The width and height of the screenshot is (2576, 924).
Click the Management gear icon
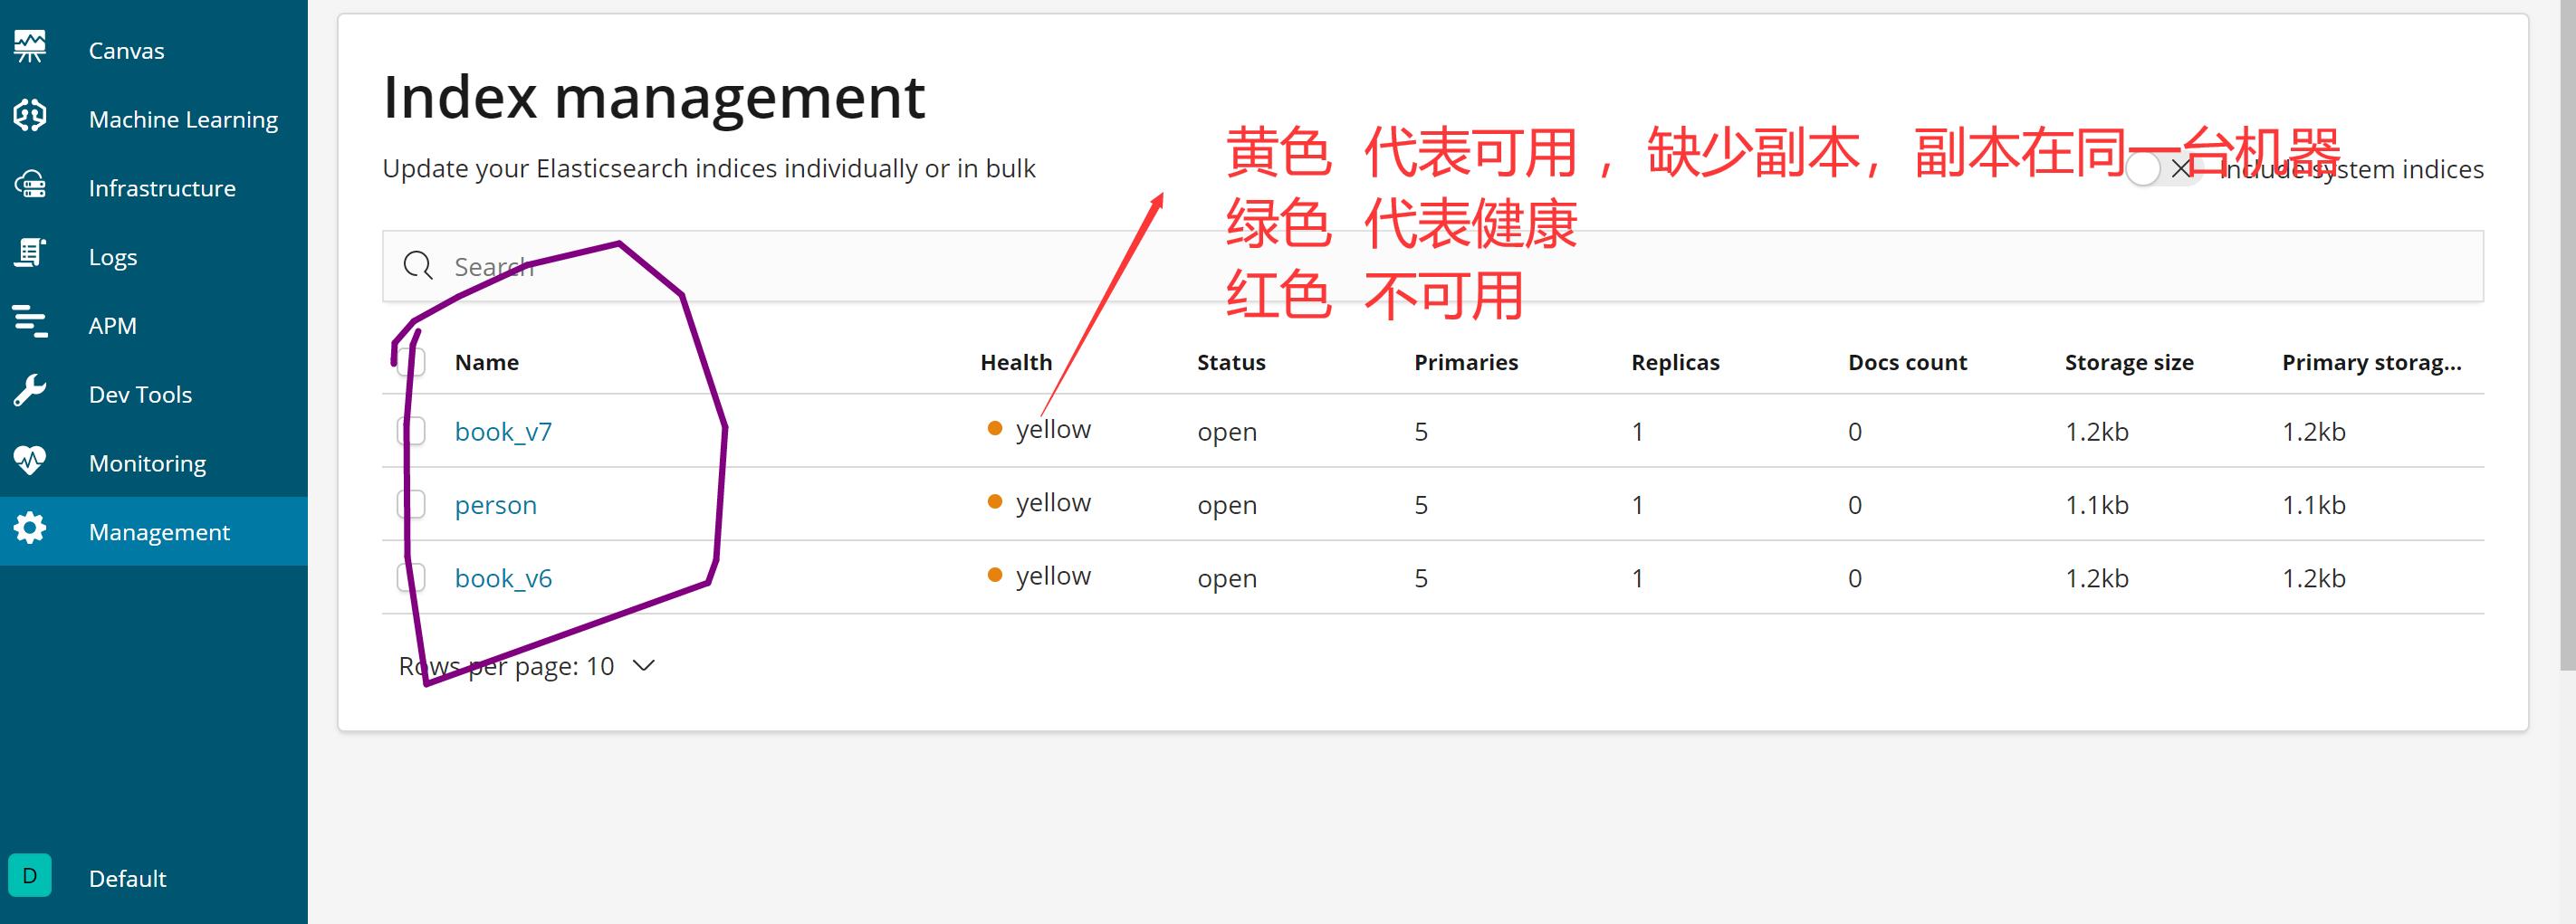click(x=30, y=529)
